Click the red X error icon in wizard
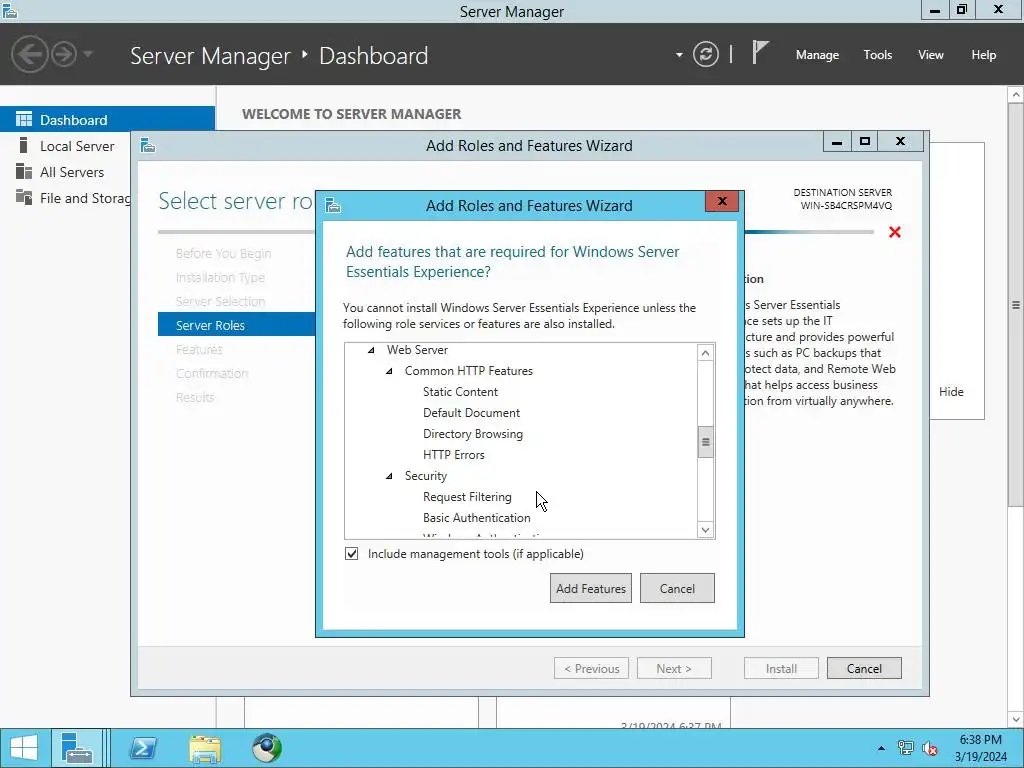1024x768 pixels. [895, 232]
